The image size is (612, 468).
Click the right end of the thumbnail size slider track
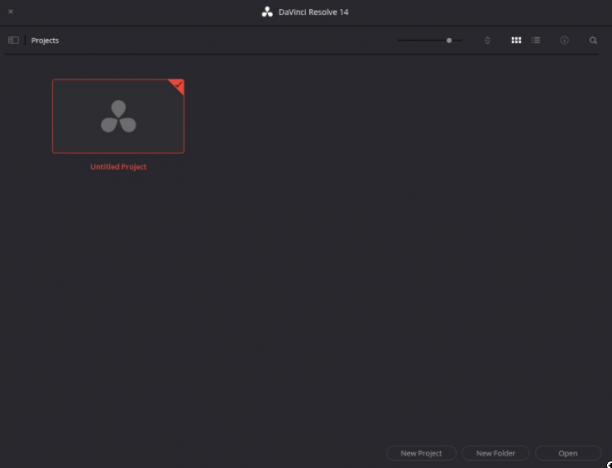(x=461, y=40)
